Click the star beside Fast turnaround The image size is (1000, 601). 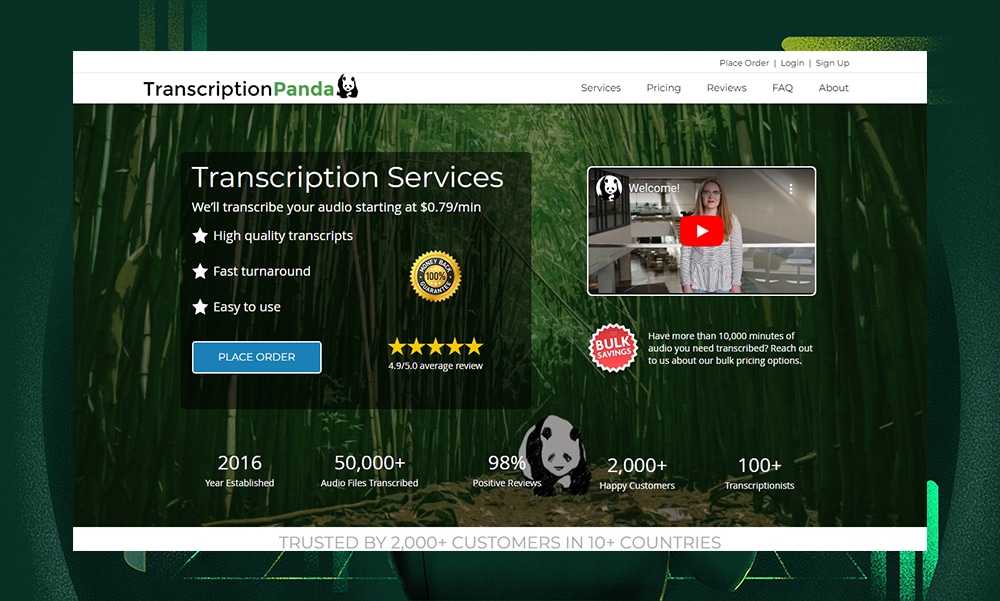tap(200, 271)
